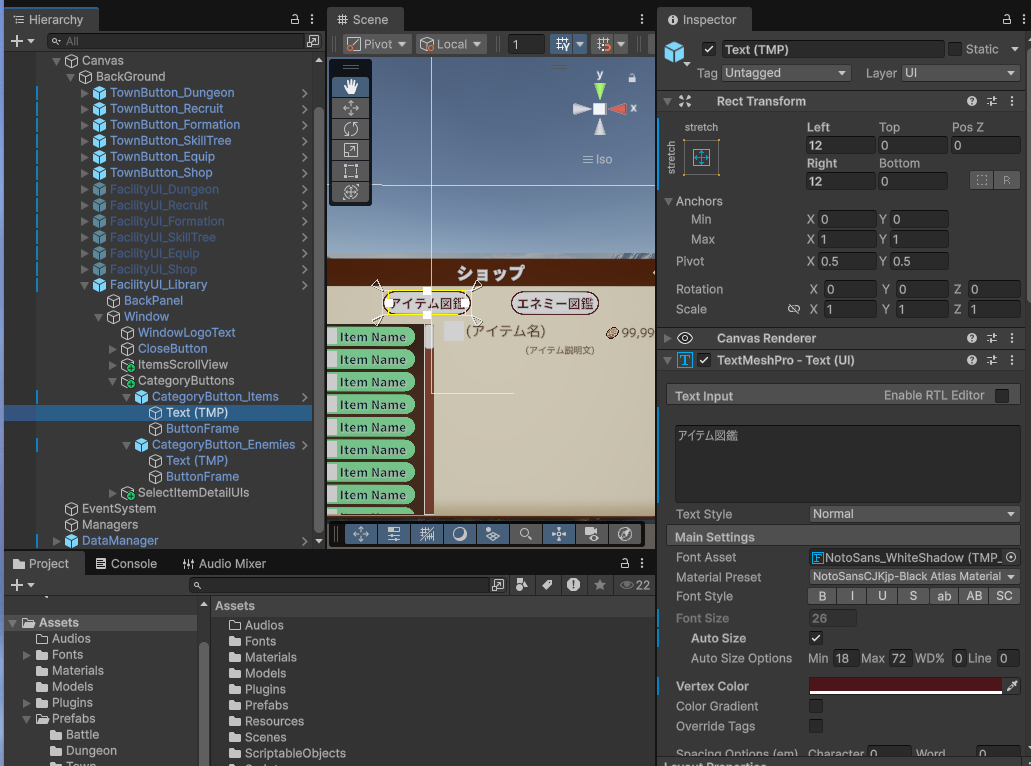
Task: Collapse the CategoryButton_Items tree node
Action: click(127, 397)
